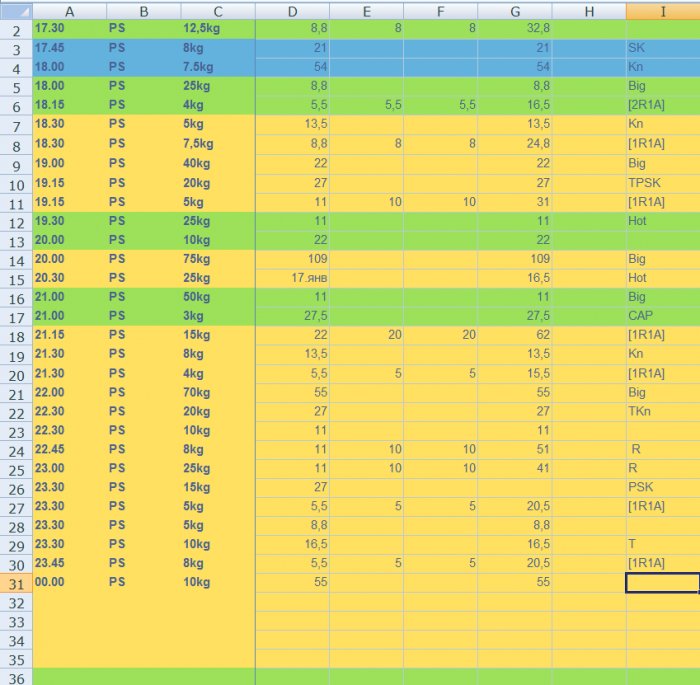Select the 75kg cell in column C

point(218,259)
